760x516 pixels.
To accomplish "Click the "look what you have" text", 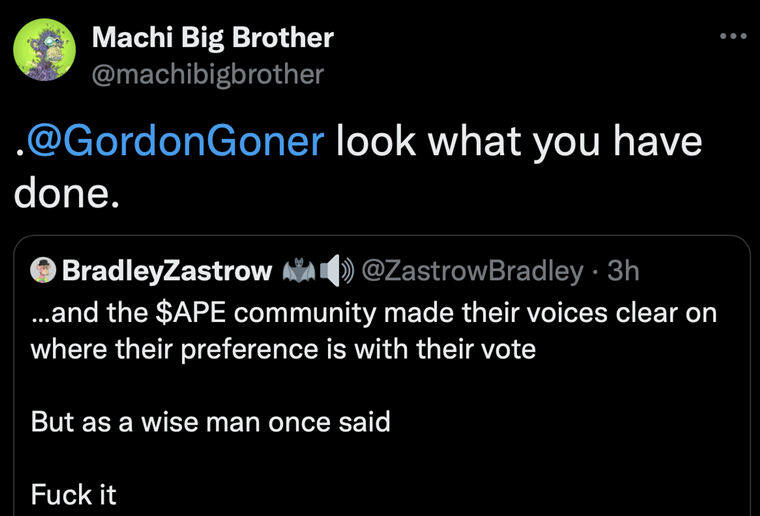I will click(x=519, y=141).
